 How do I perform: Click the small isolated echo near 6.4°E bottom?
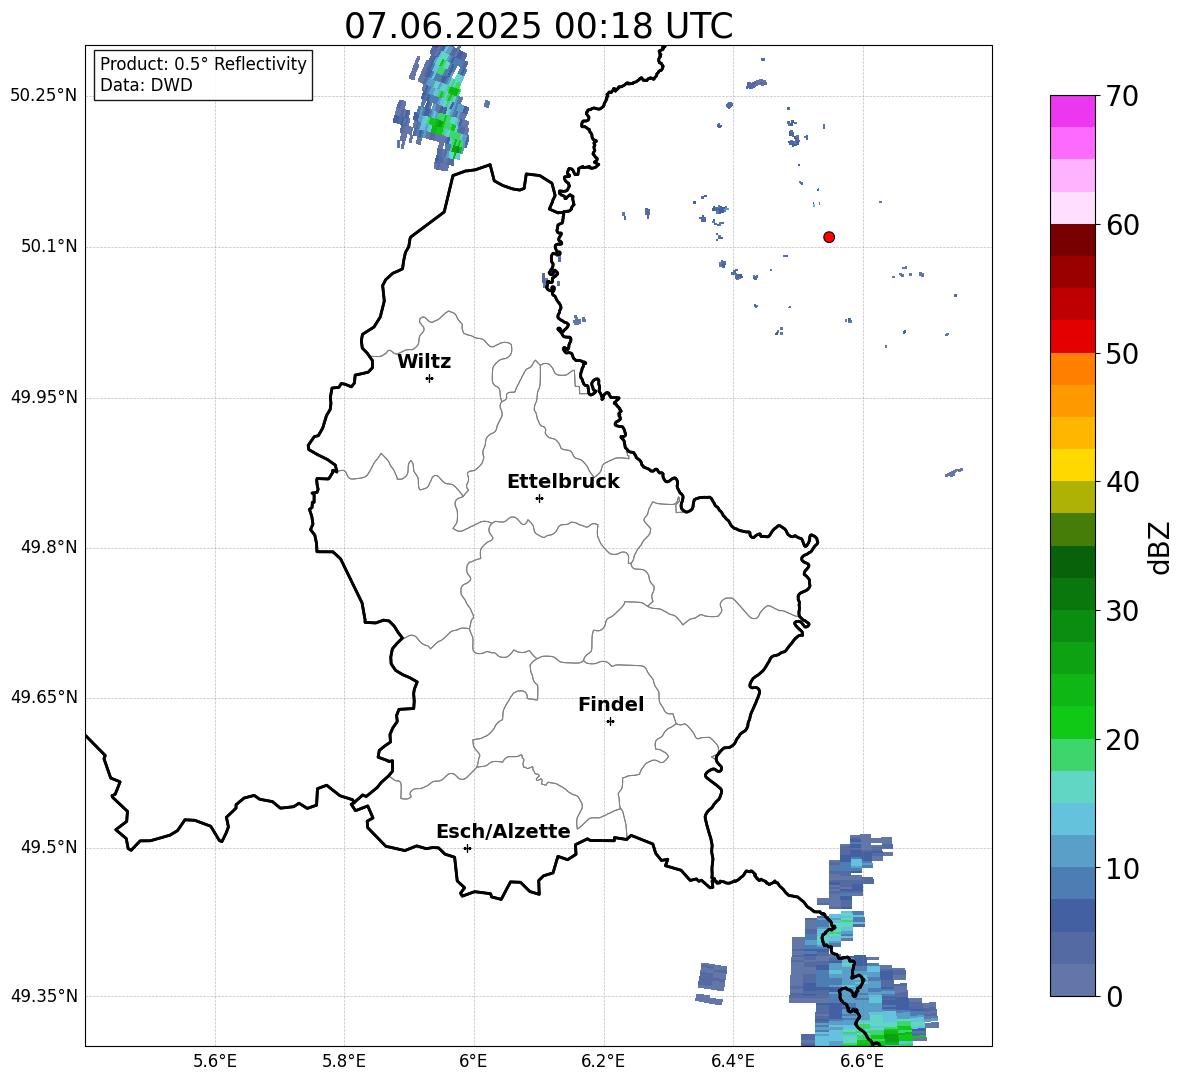click(711, 983)
